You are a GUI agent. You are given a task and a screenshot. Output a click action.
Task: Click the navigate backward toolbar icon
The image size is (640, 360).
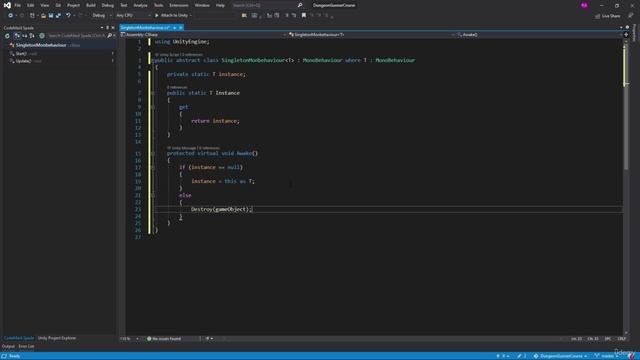pos(10,16)
